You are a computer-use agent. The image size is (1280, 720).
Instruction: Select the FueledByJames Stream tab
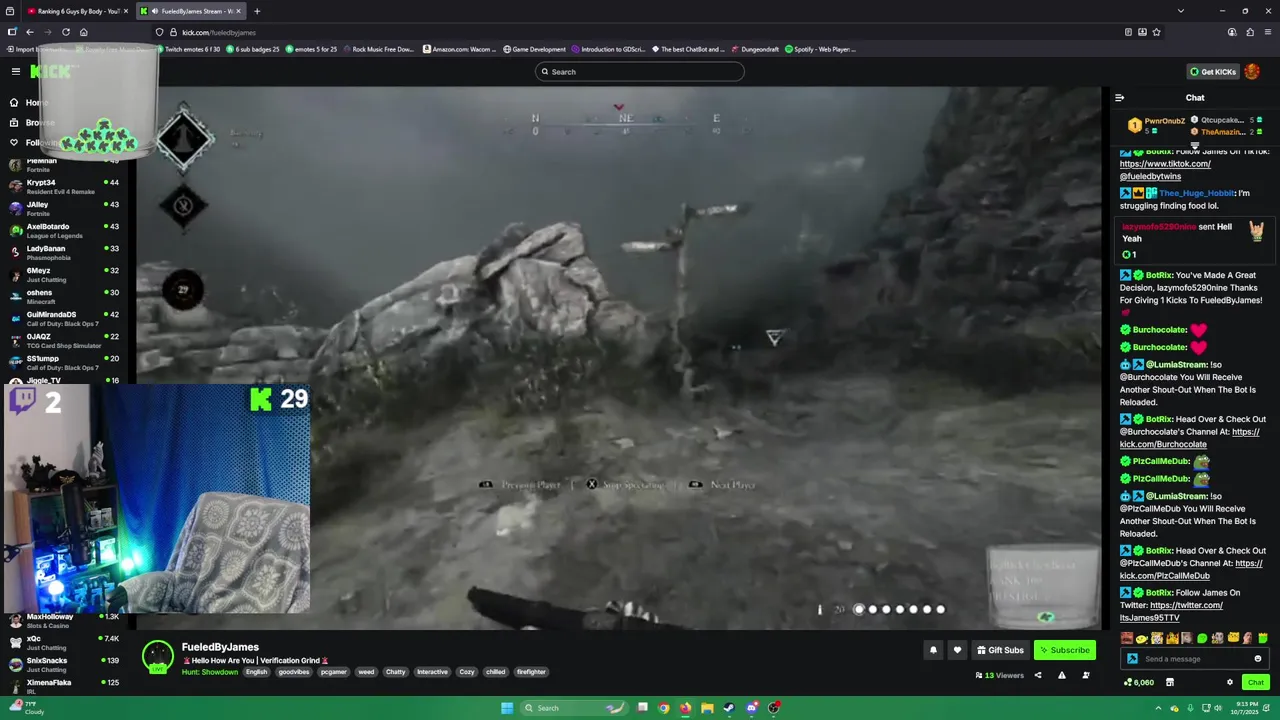click(x=190, y=11)
